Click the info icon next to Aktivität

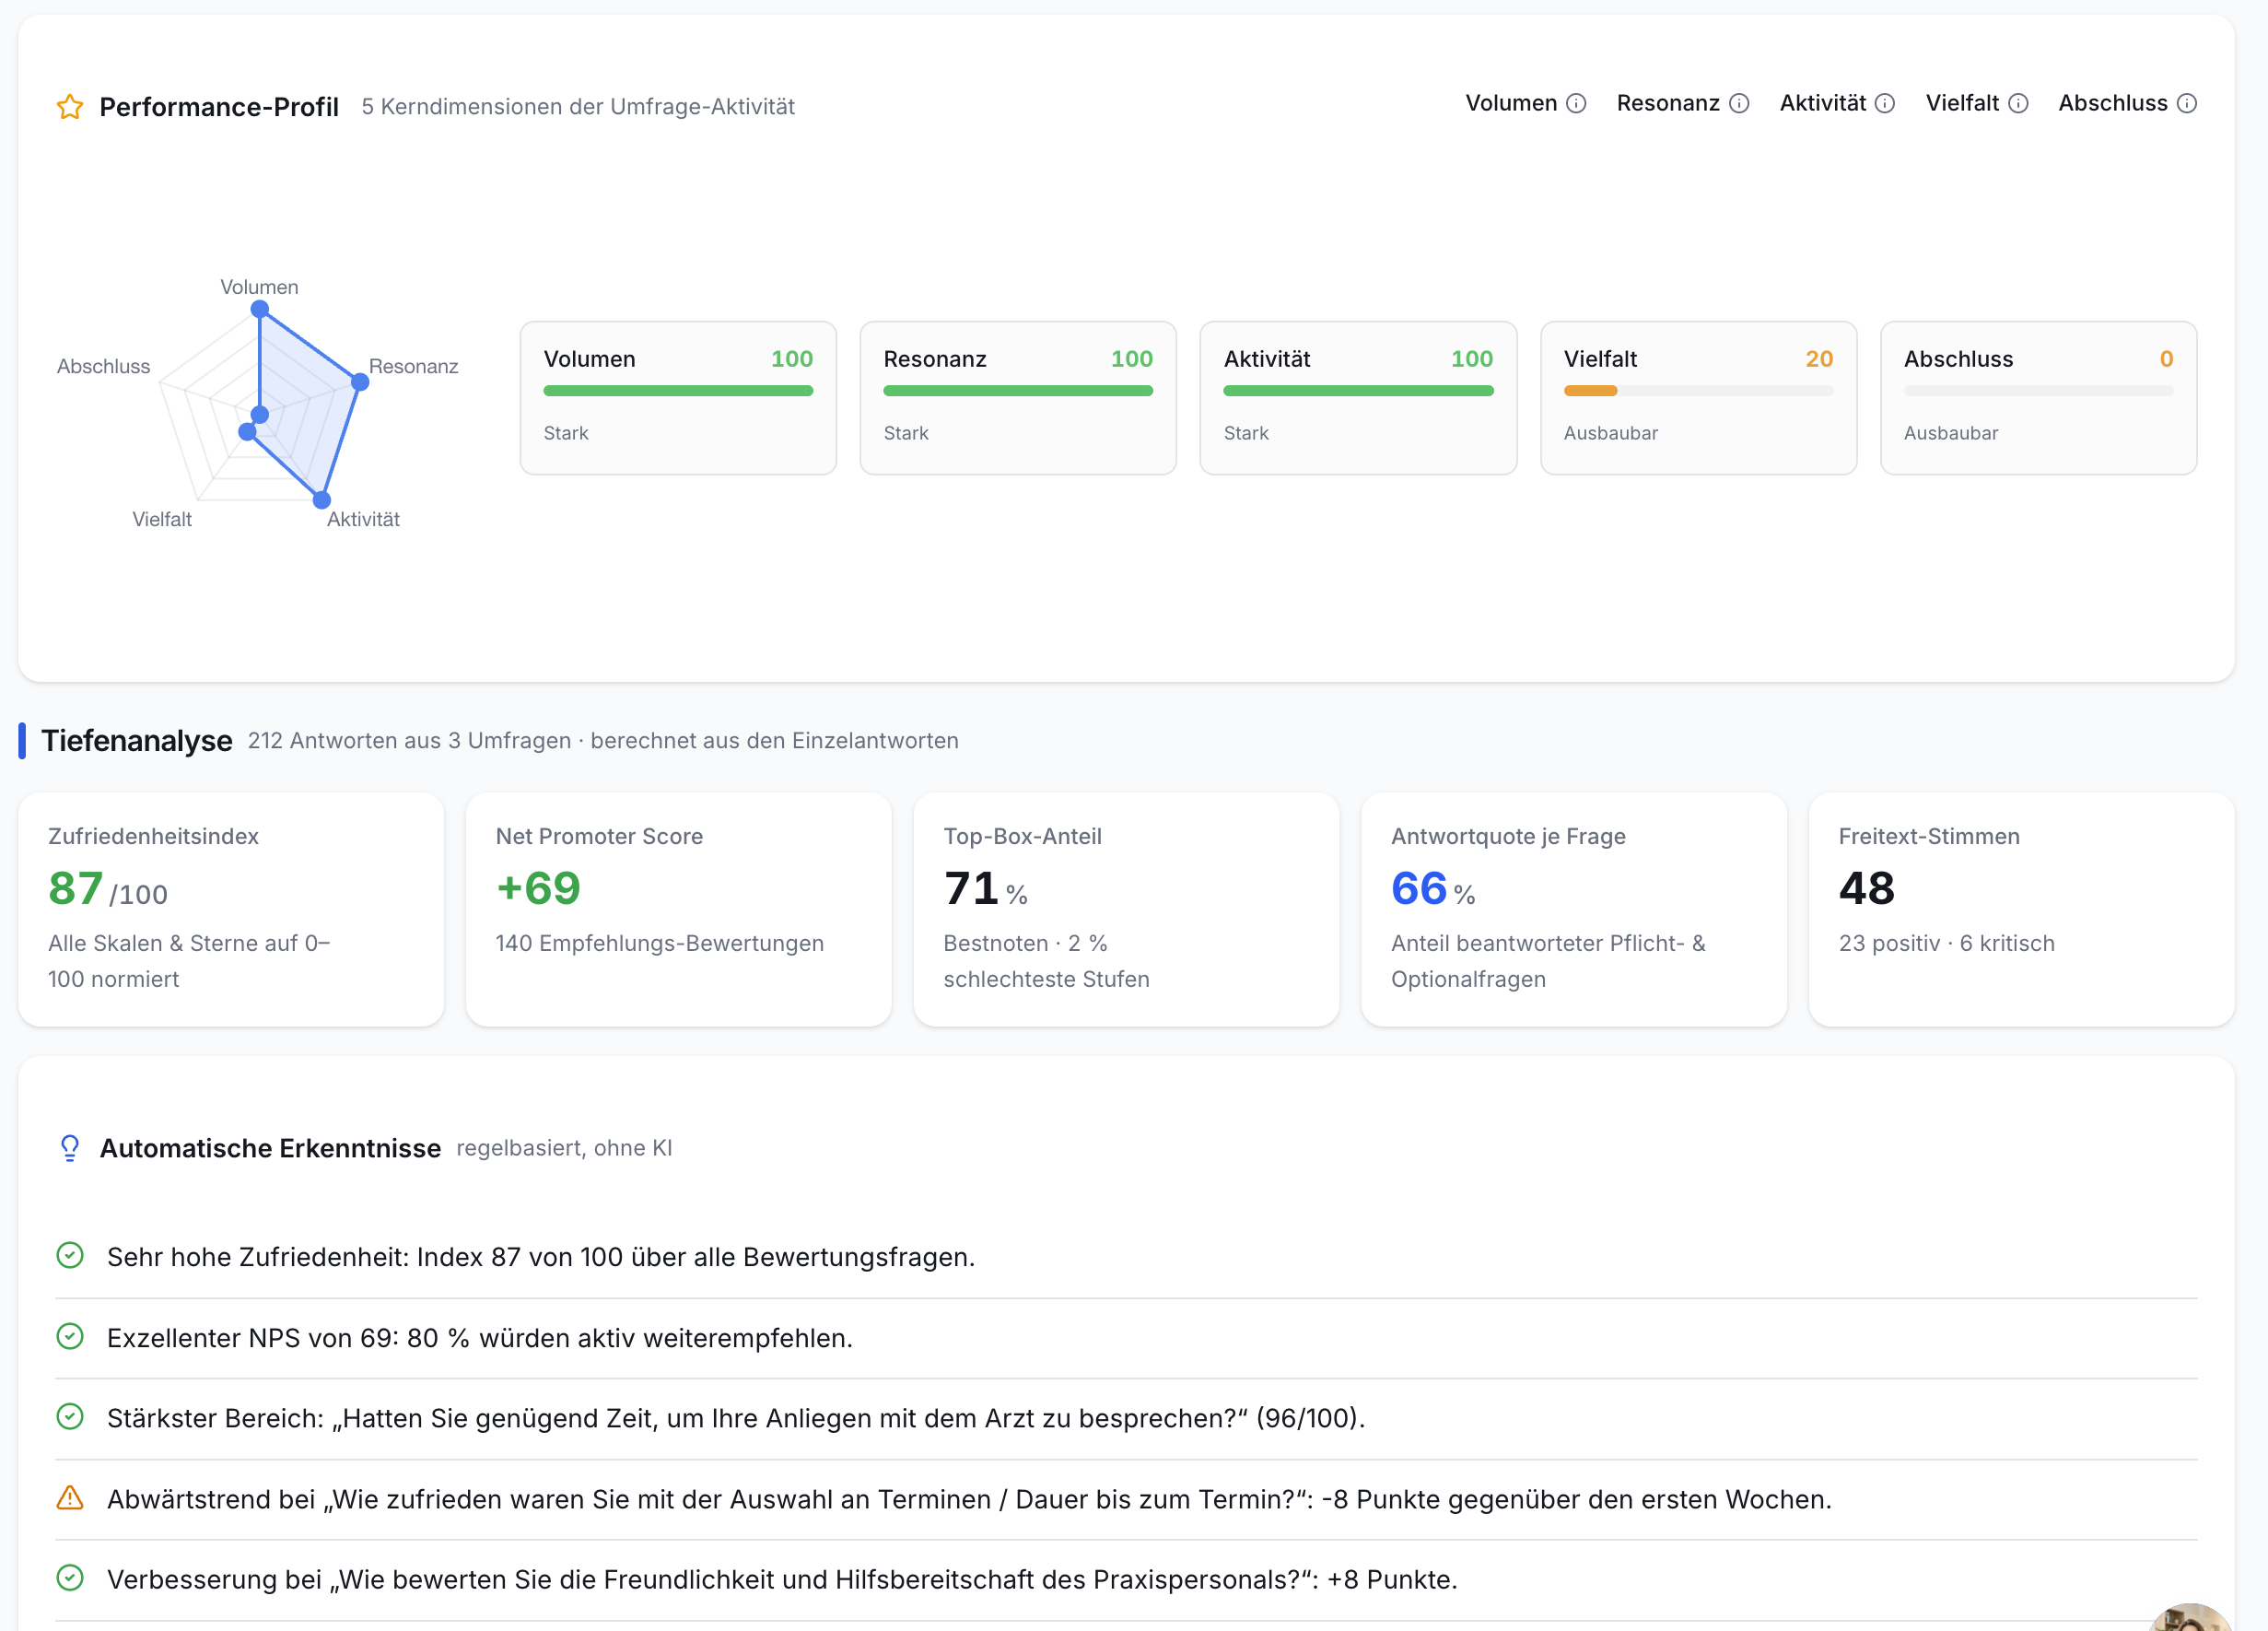tap(1885, 103)
